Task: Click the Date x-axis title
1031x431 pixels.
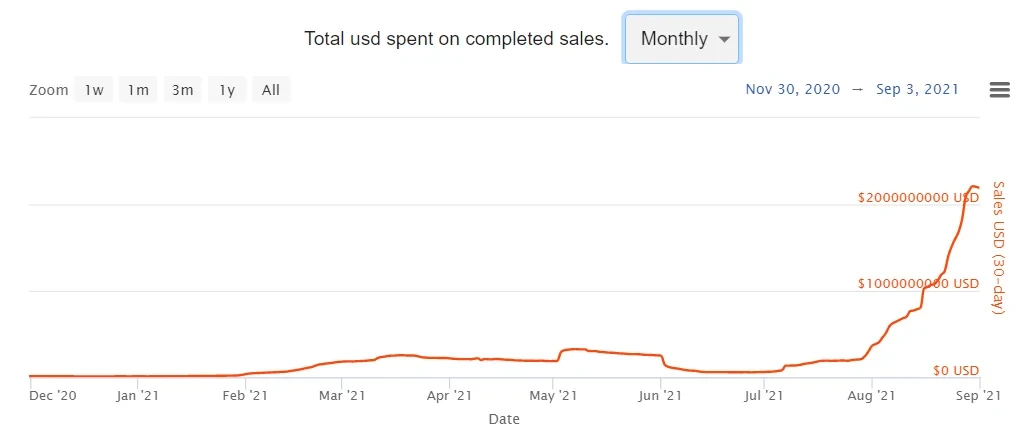Action: tap(503, 419)
